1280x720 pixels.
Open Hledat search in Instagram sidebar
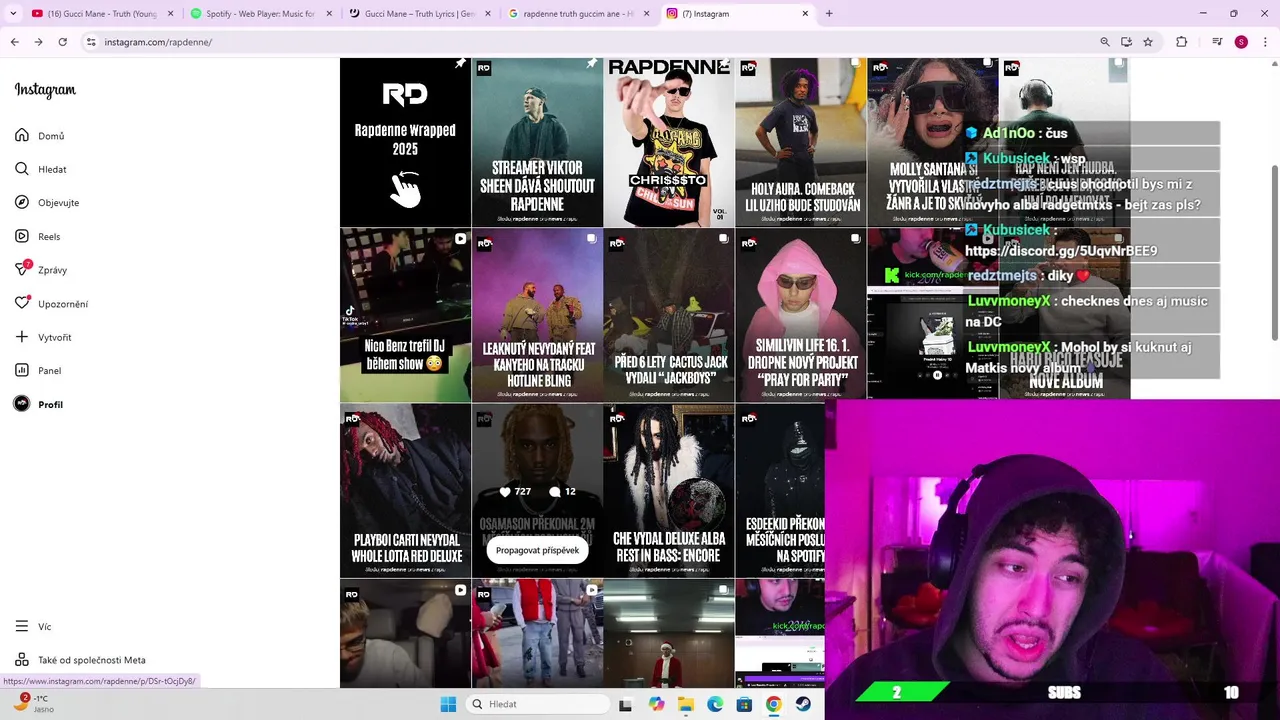(x=41, y=169)
